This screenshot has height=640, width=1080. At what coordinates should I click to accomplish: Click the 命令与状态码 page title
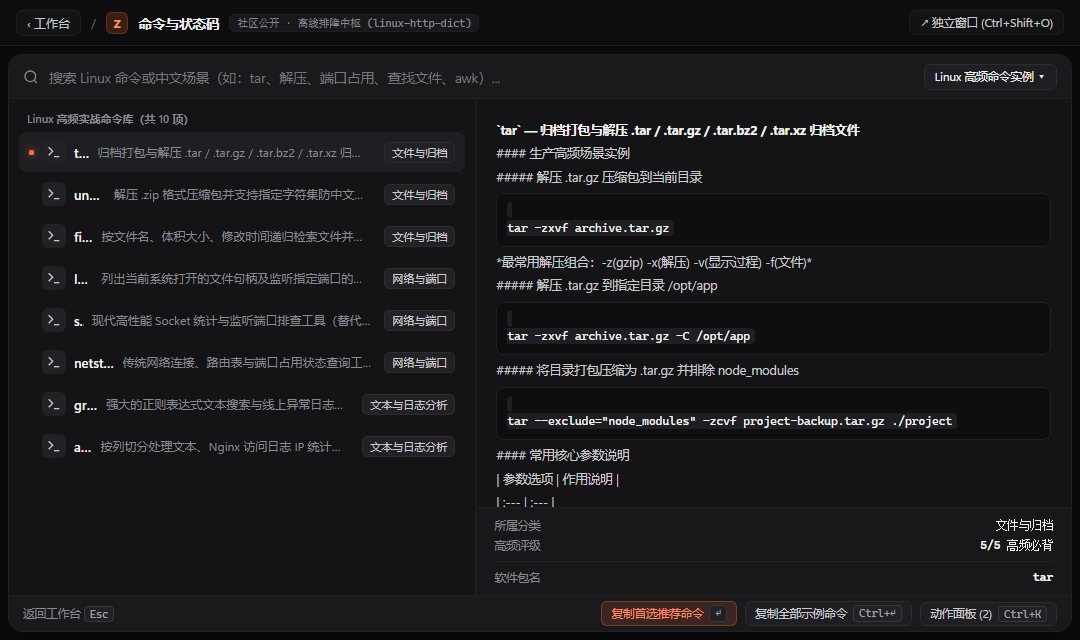pyautogui.click(x=178, y=23)
